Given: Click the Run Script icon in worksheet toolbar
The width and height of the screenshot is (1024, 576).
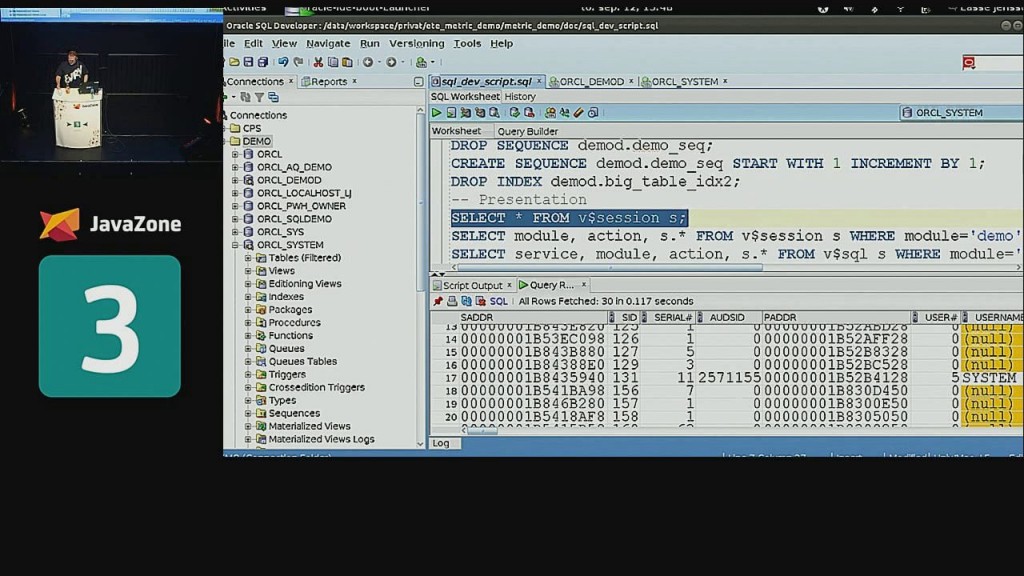Looking at the screenshot, I should tap(452, 113).
